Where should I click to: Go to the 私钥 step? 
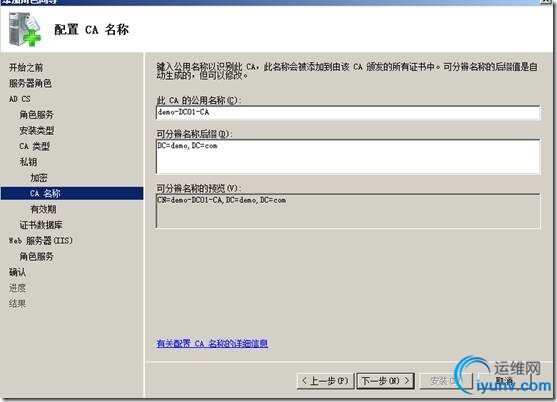click(28, 162)
